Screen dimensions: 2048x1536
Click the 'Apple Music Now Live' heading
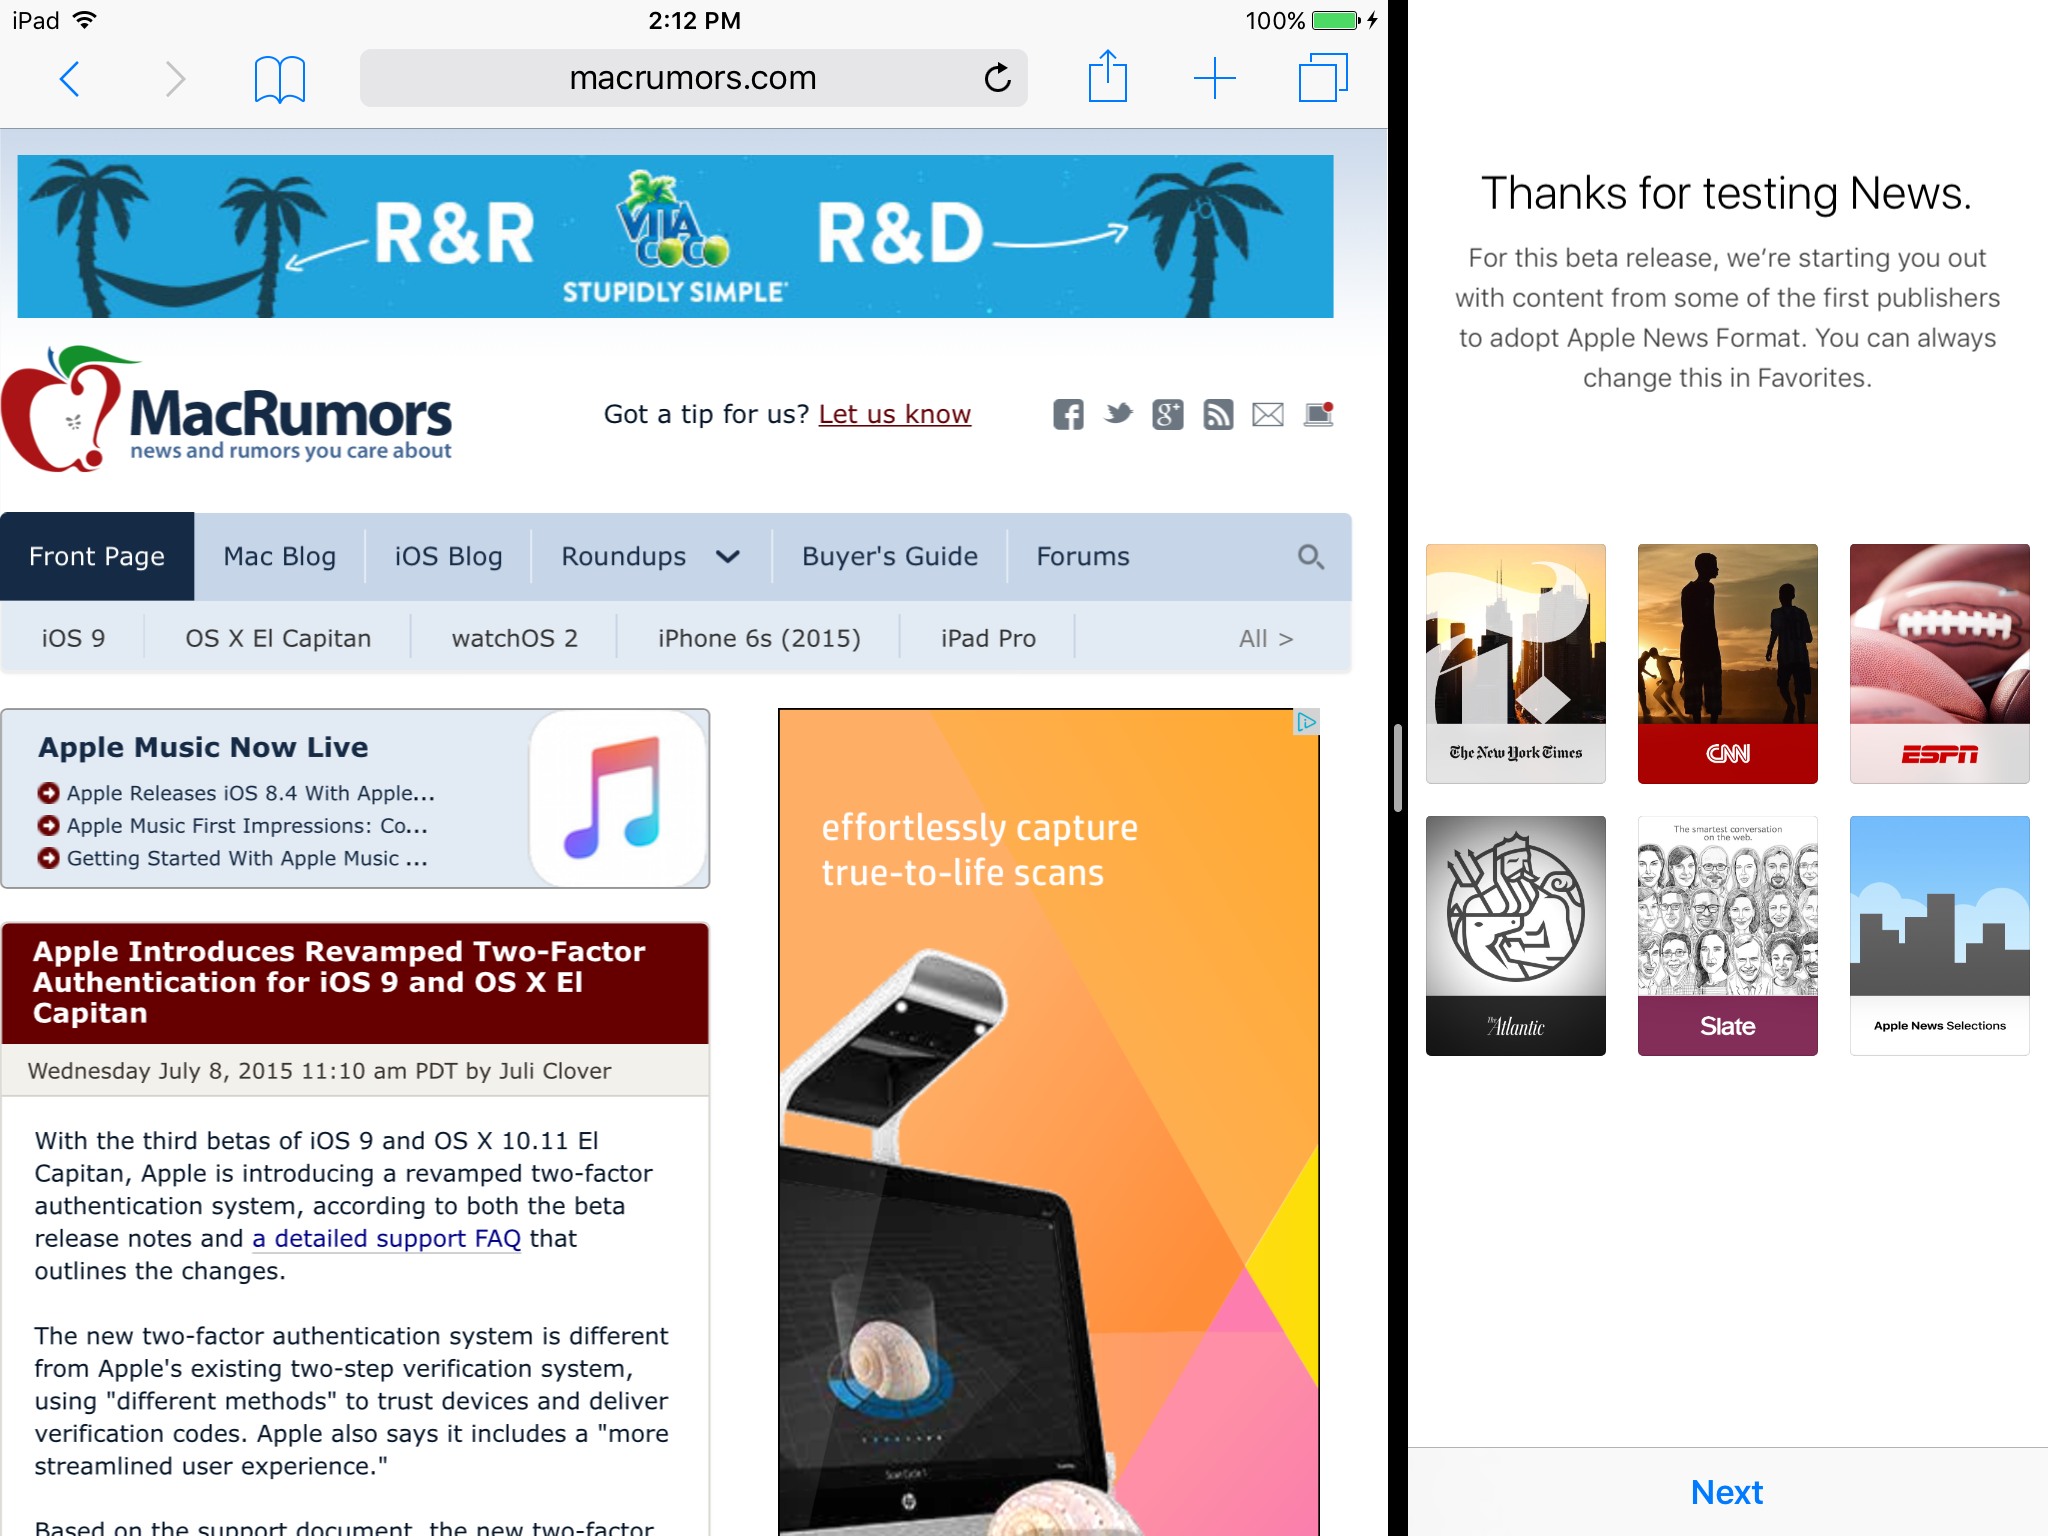(203, 747)
